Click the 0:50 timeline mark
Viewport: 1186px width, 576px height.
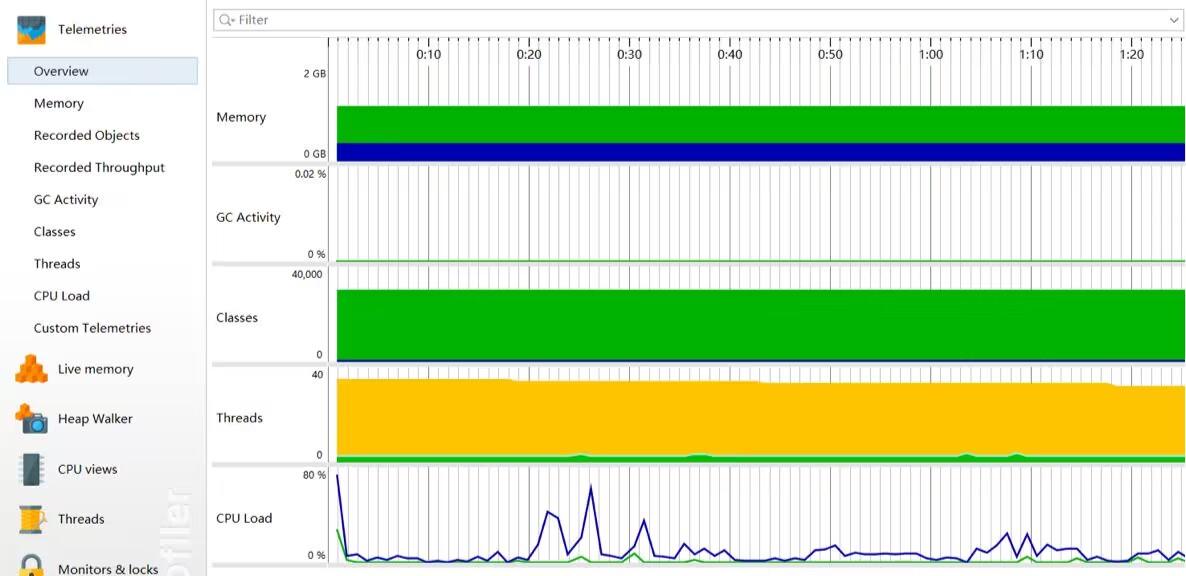point(831,55)
